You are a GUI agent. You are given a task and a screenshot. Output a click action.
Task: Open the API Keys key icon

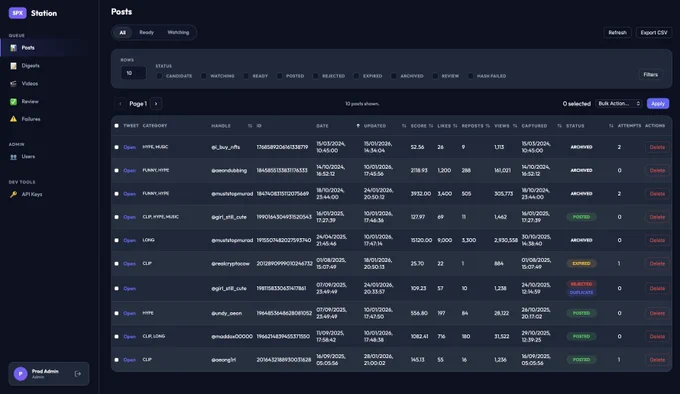coord(13,194)
